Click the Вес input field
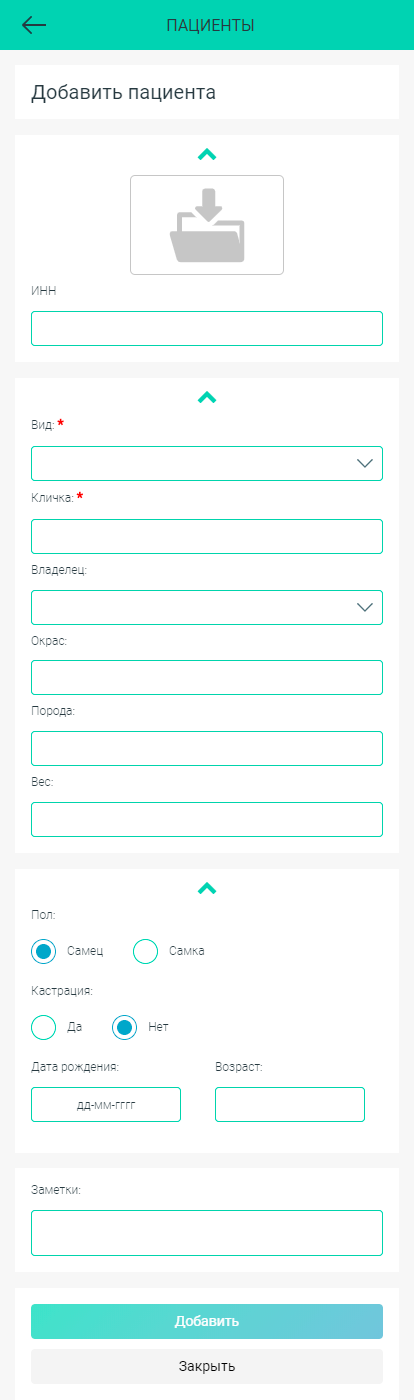This screenshot has width=414, height=1400. point(207,819)
